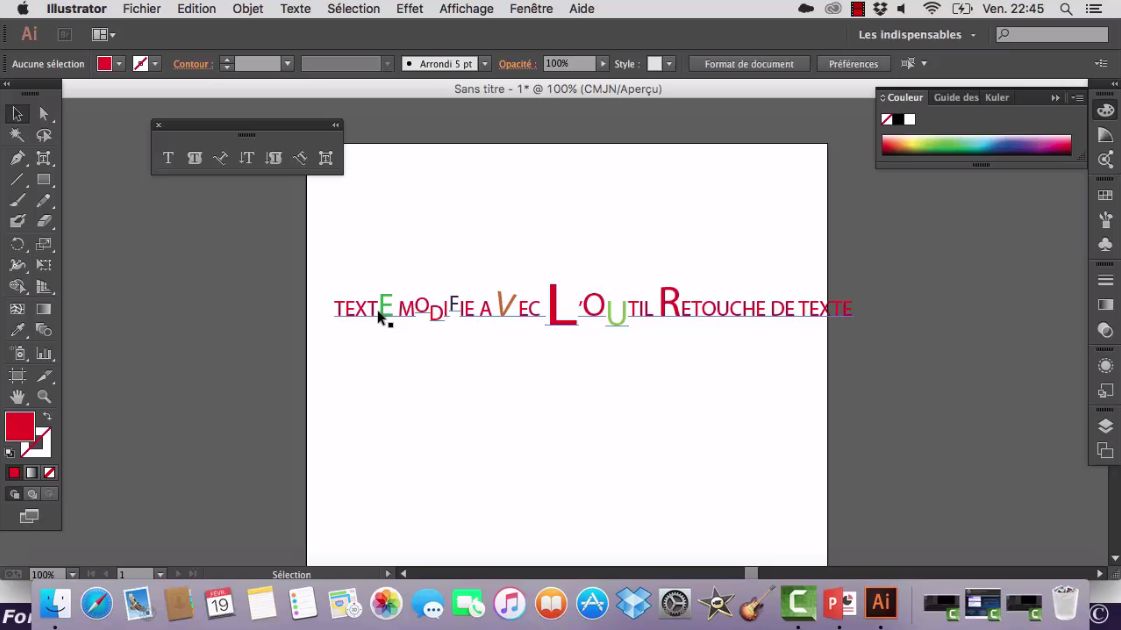The width and height of the screenshot is (1121, 630).
Task: Select the Type on a Path tool
Action: 221,157
